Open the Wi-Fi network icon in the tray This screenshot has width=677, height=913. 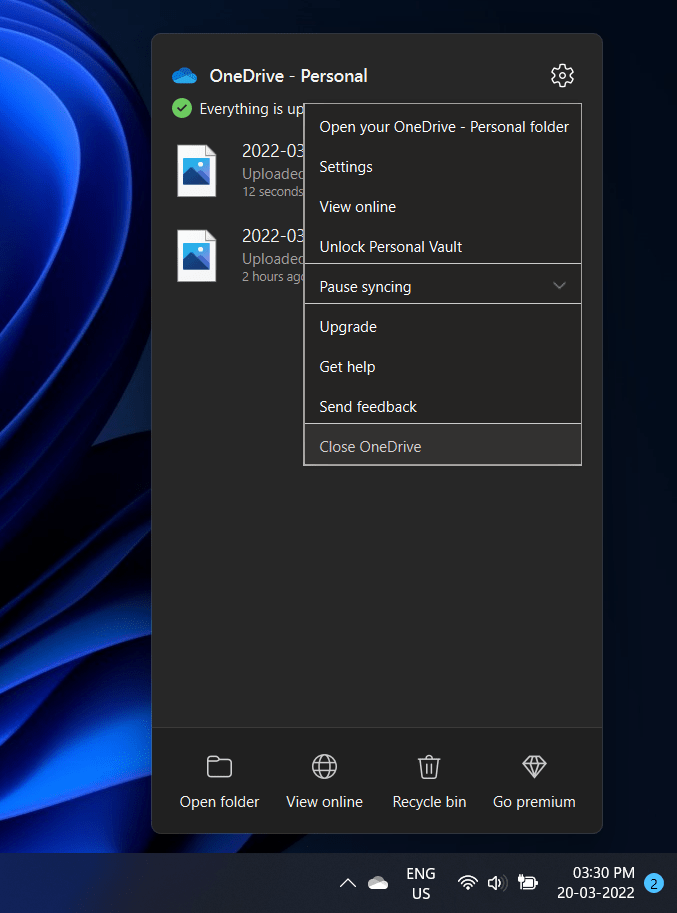click(467, 883)
